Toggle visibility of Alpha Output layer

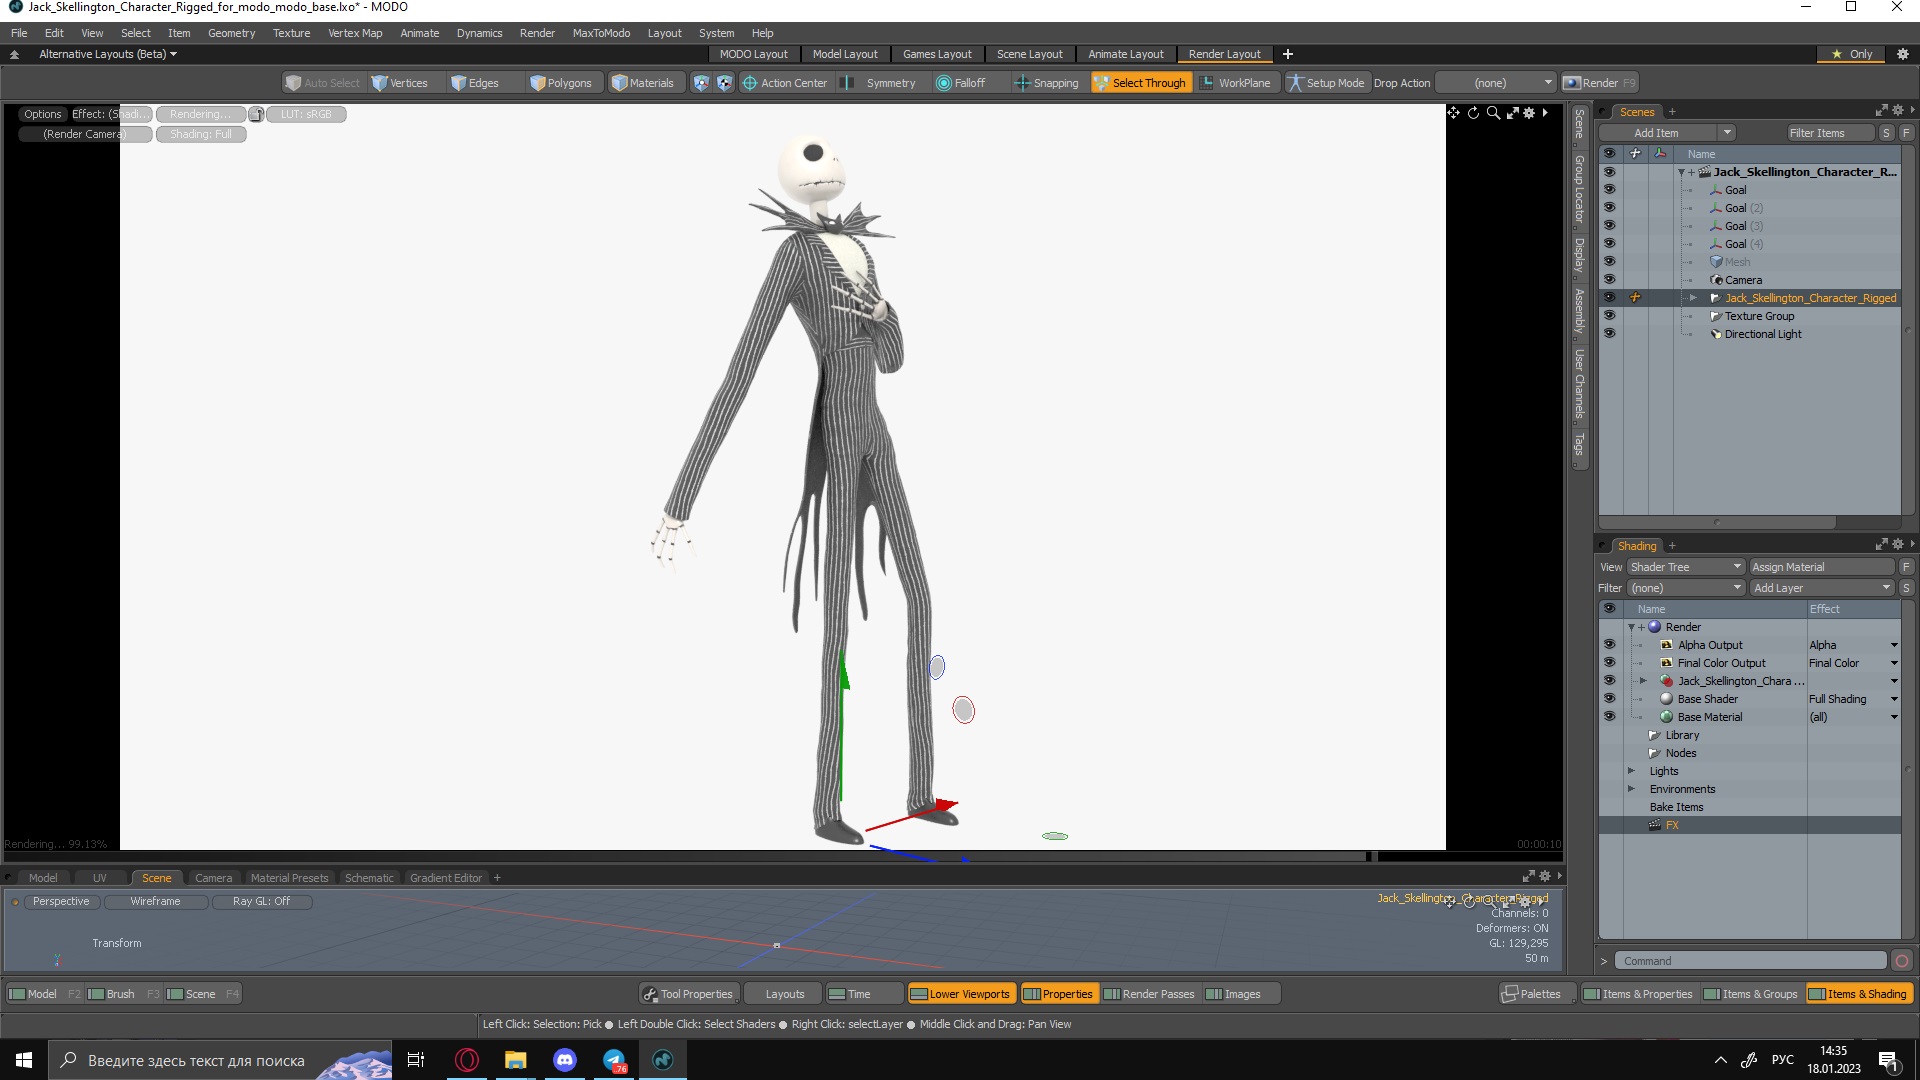1610,645
